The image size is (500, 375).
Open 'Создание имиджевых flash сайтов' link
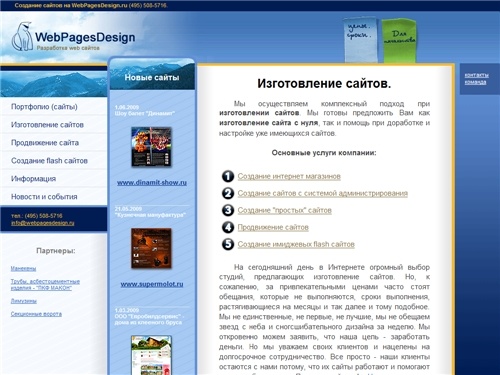click(296, 244)
